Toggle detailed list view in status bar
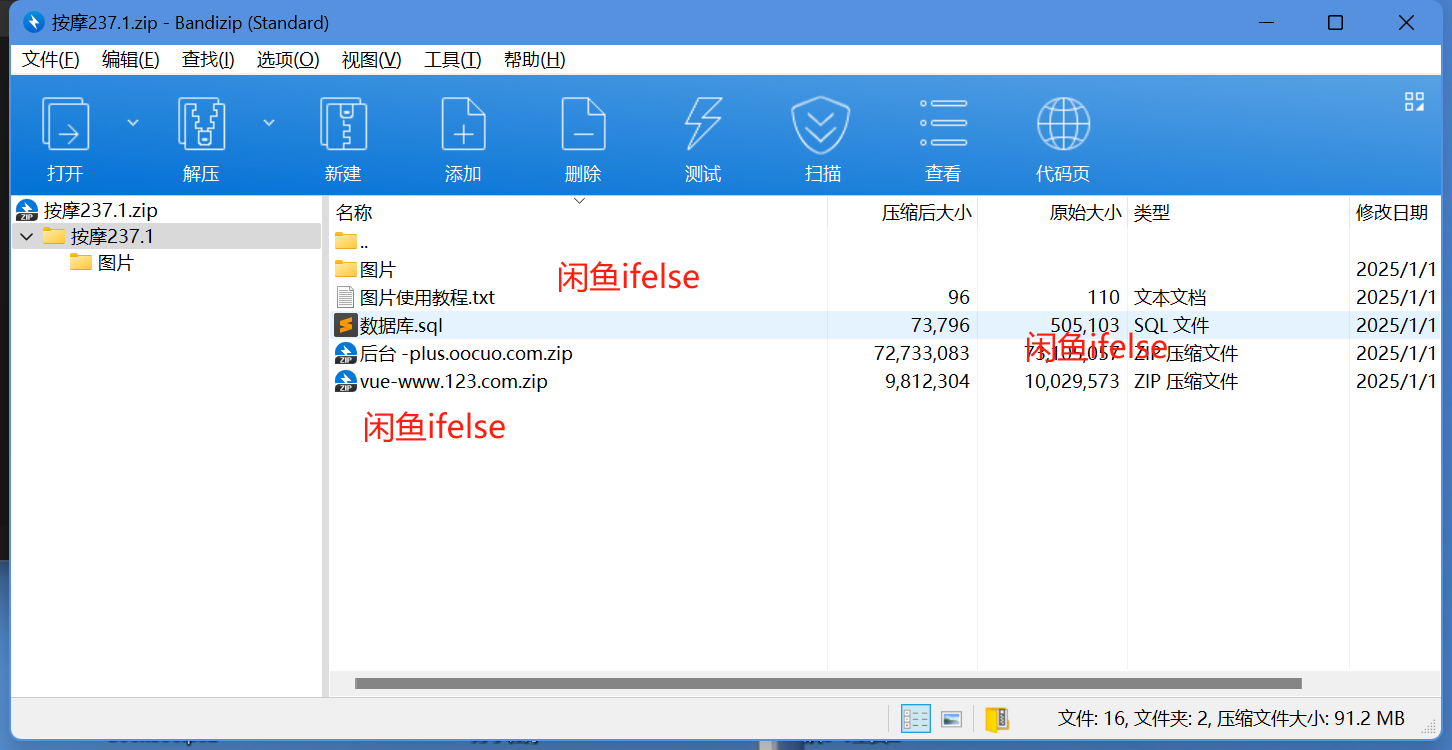1452x750 pixels. pyautogui.click(x=915, y=719)
